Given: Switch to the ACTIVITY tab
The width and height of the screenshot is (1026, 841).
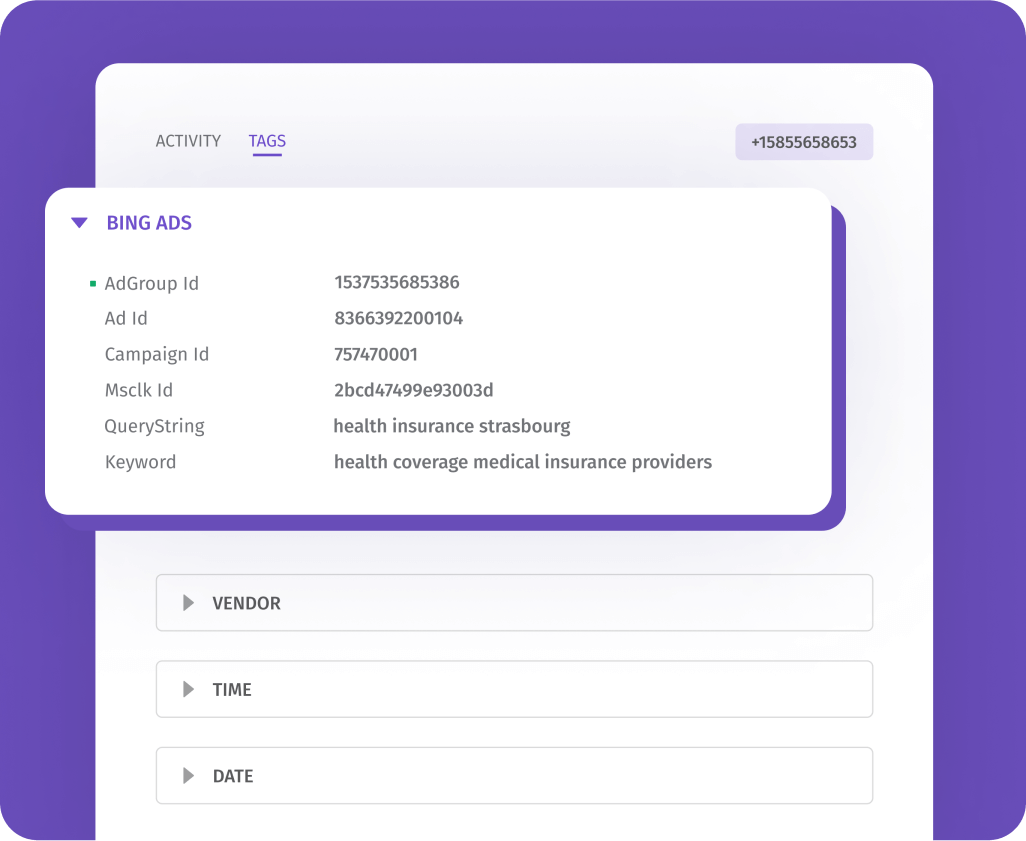Looking at the screenshot, I should click(x=188, y=141).
